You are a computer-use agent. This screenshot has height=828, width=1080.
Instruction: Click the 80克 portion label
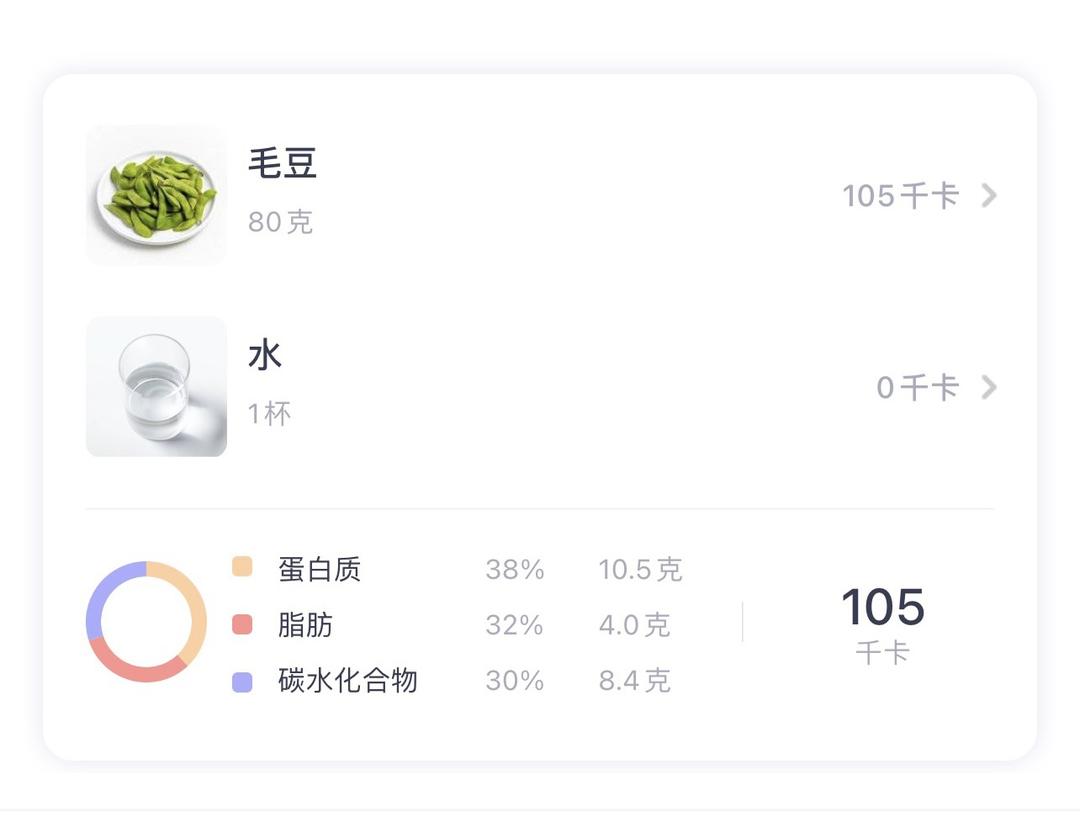click(280, 222)
